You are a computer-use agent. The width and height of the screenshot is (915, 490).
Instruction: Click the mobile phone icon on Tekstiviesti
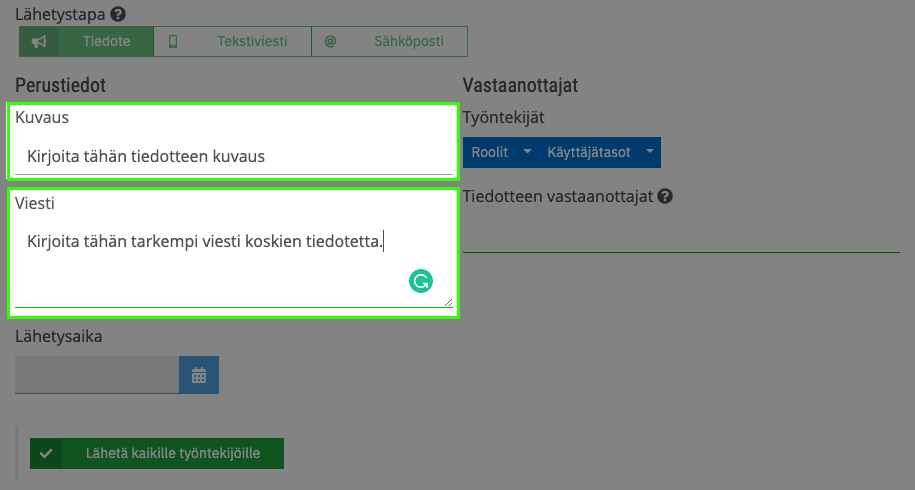[x=173, y=41]
